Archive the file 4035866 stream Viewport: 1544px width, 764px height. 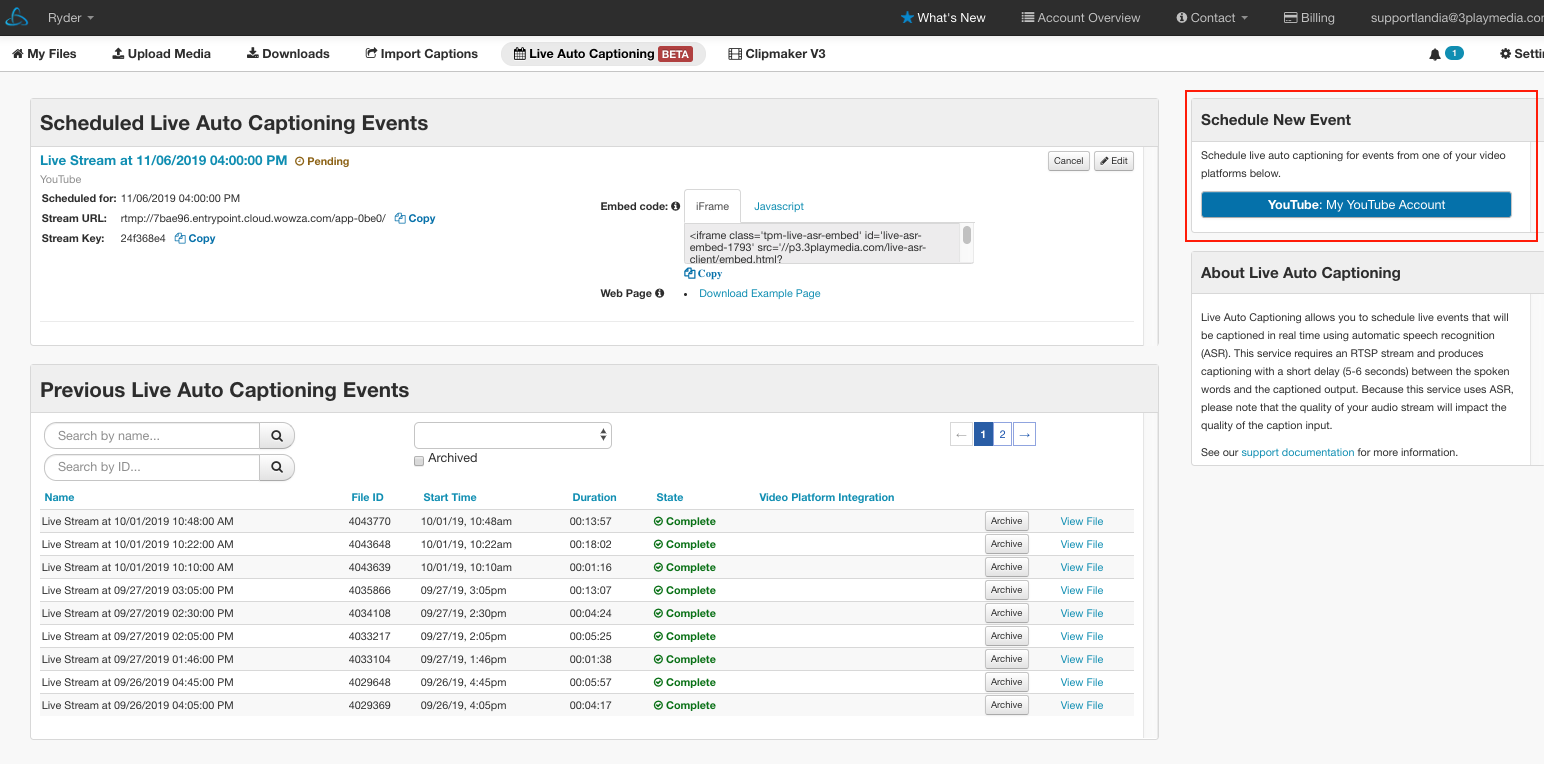[1007, 590]
